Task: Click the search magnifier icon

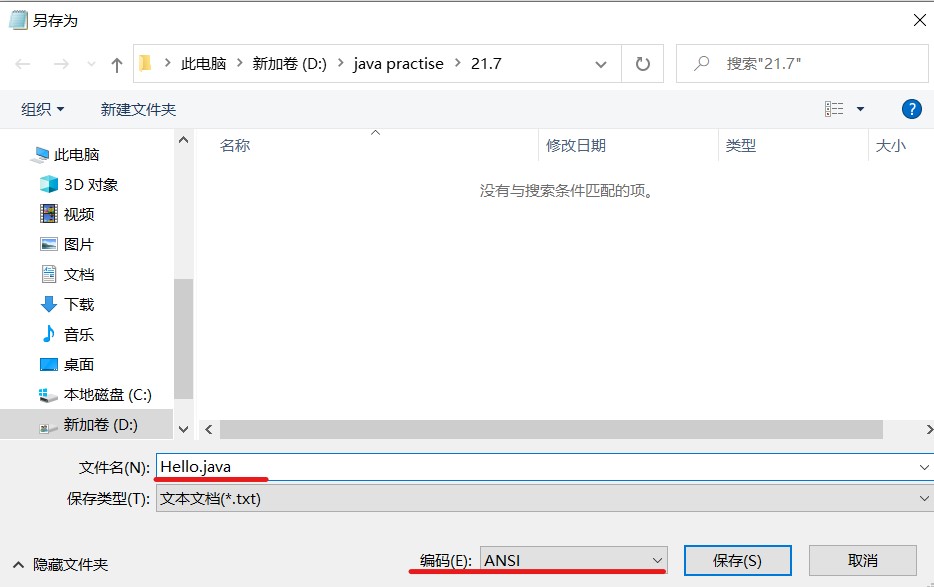Action: pos(702,63)
